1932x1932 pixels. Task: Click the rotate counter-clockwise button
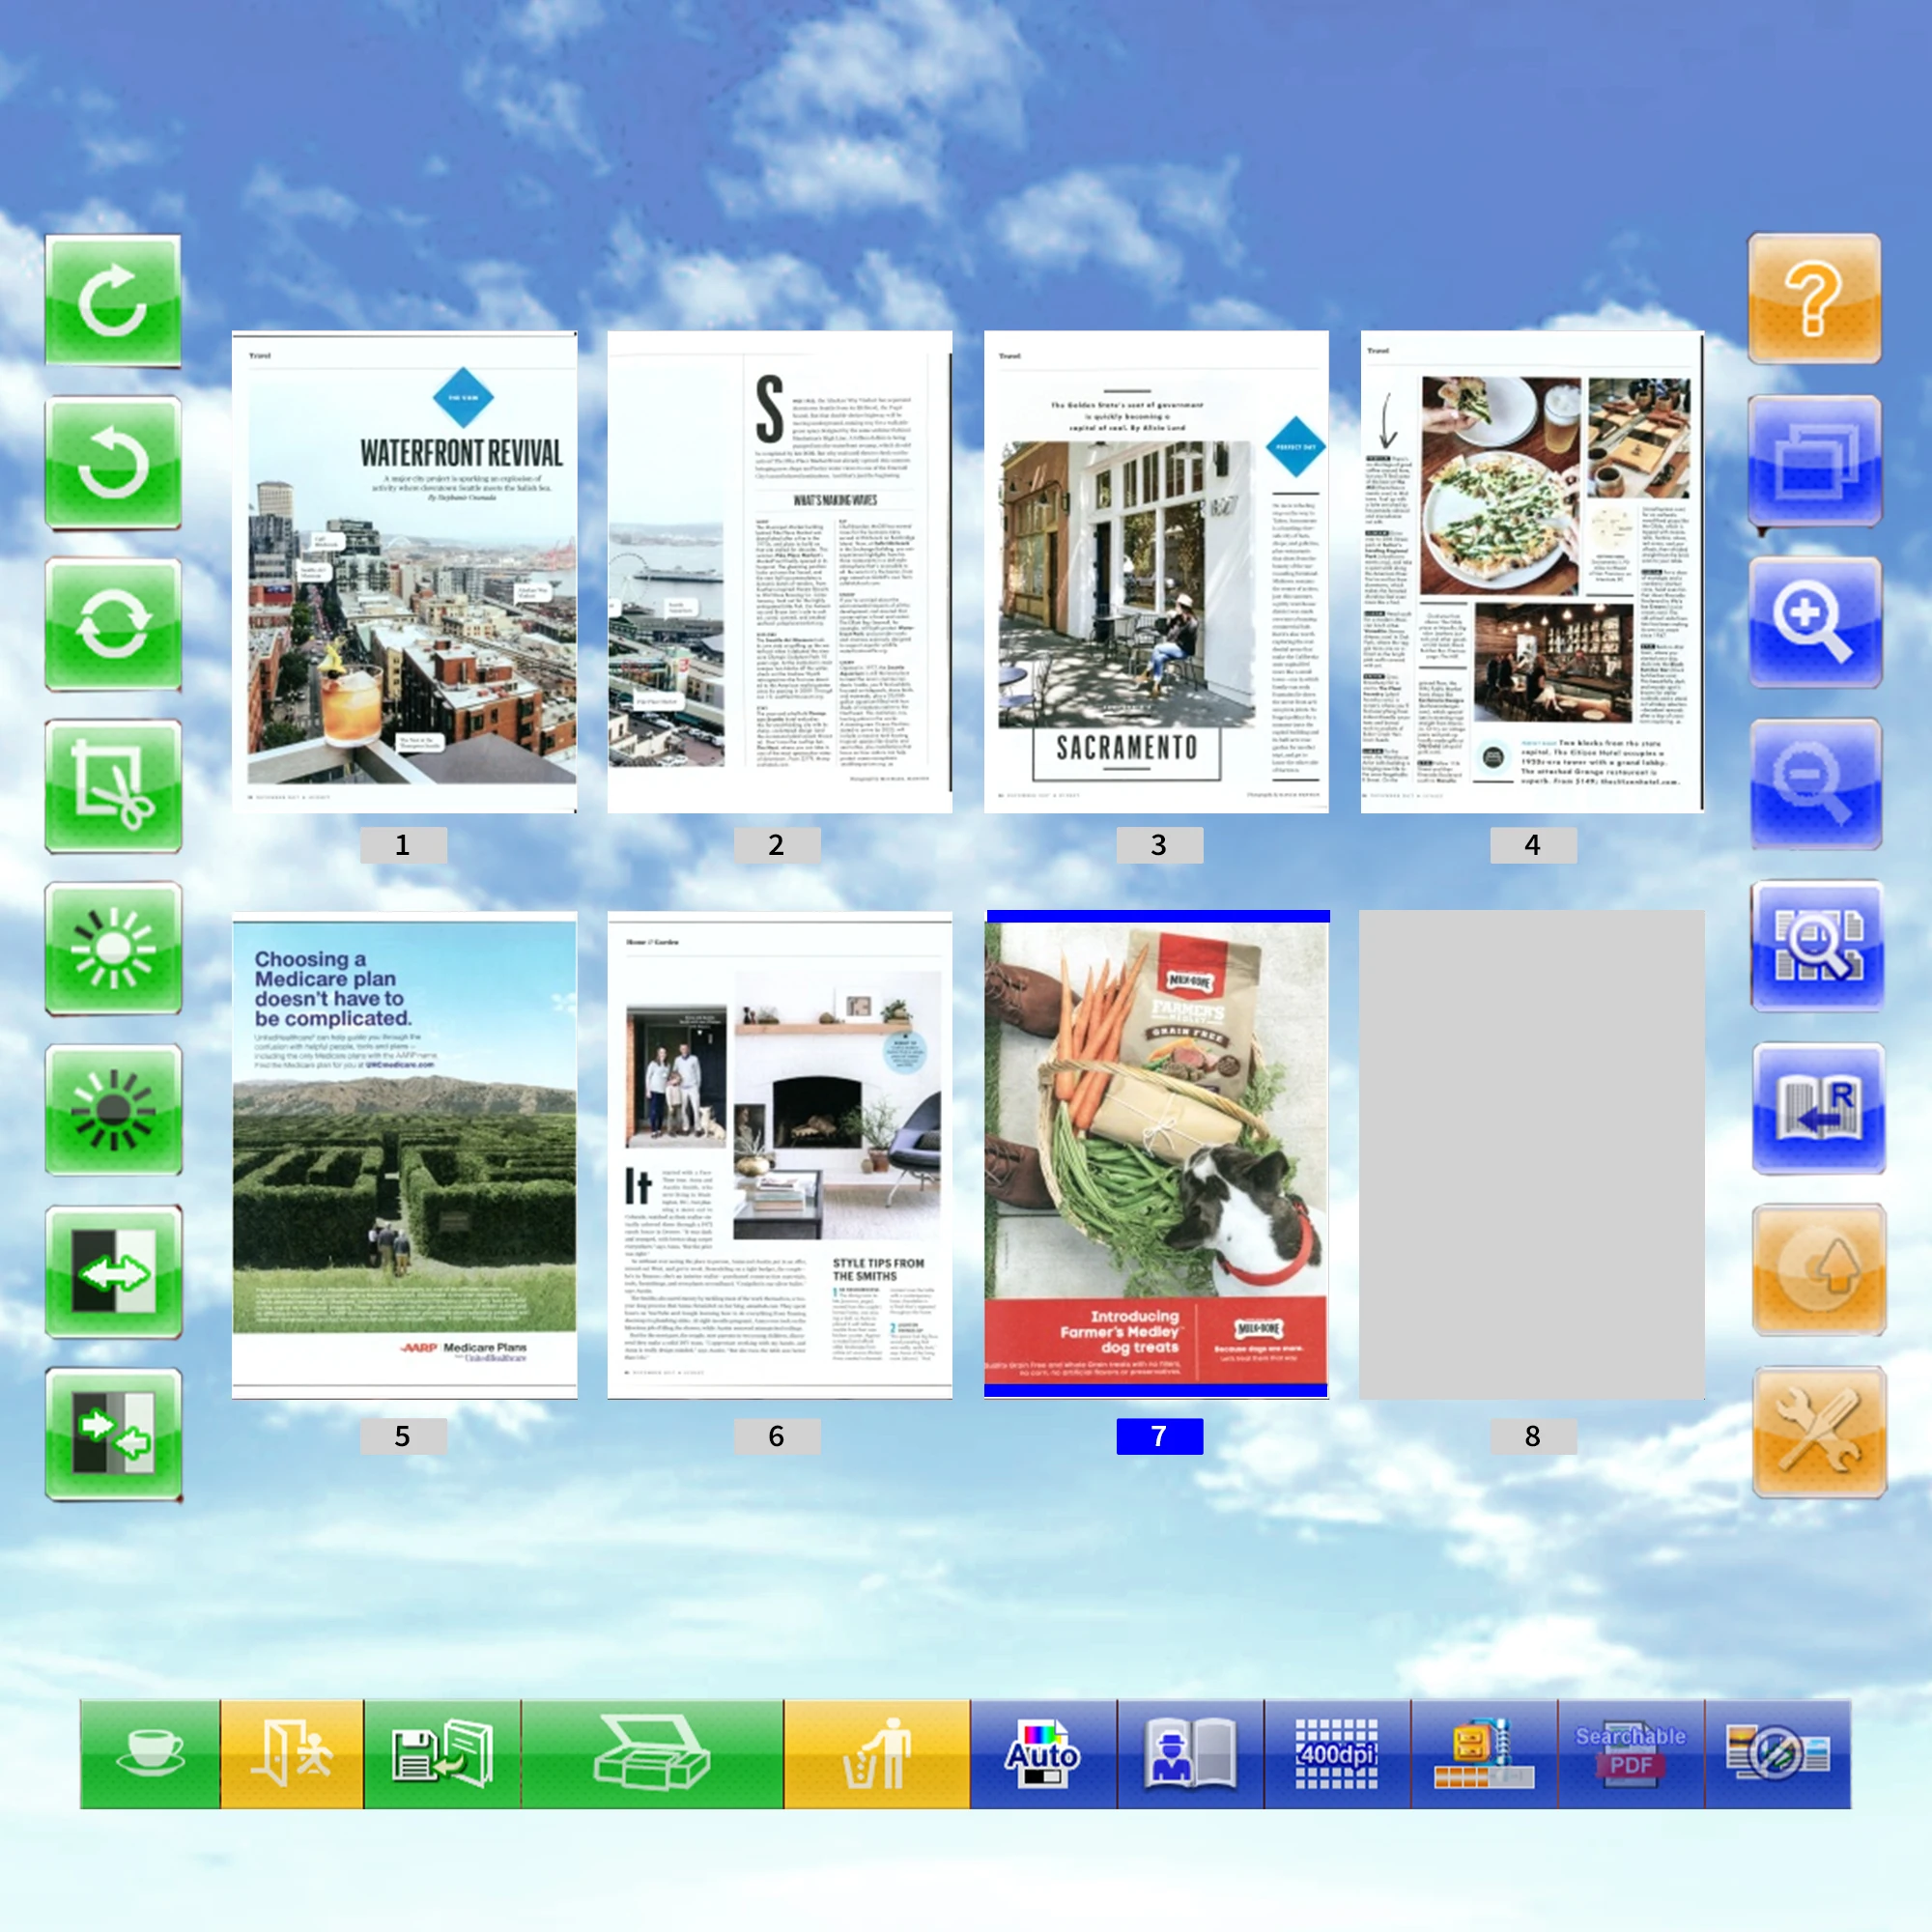(113, 462)
